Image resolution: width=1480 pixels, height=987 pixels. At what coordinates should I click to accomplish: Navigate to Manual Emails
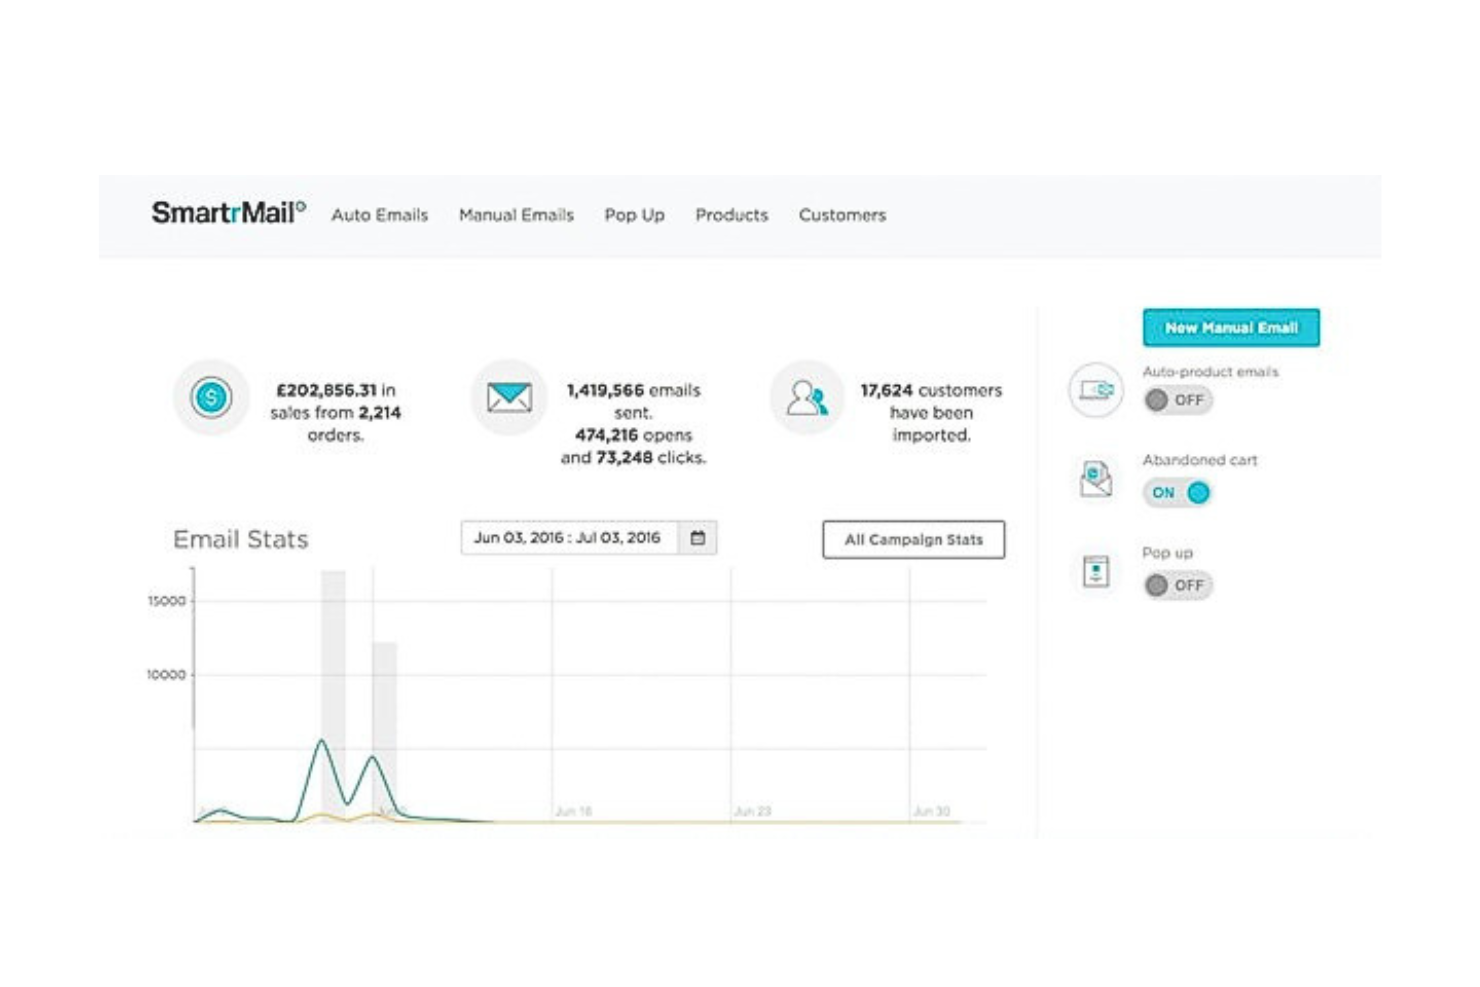coord(516,214)
